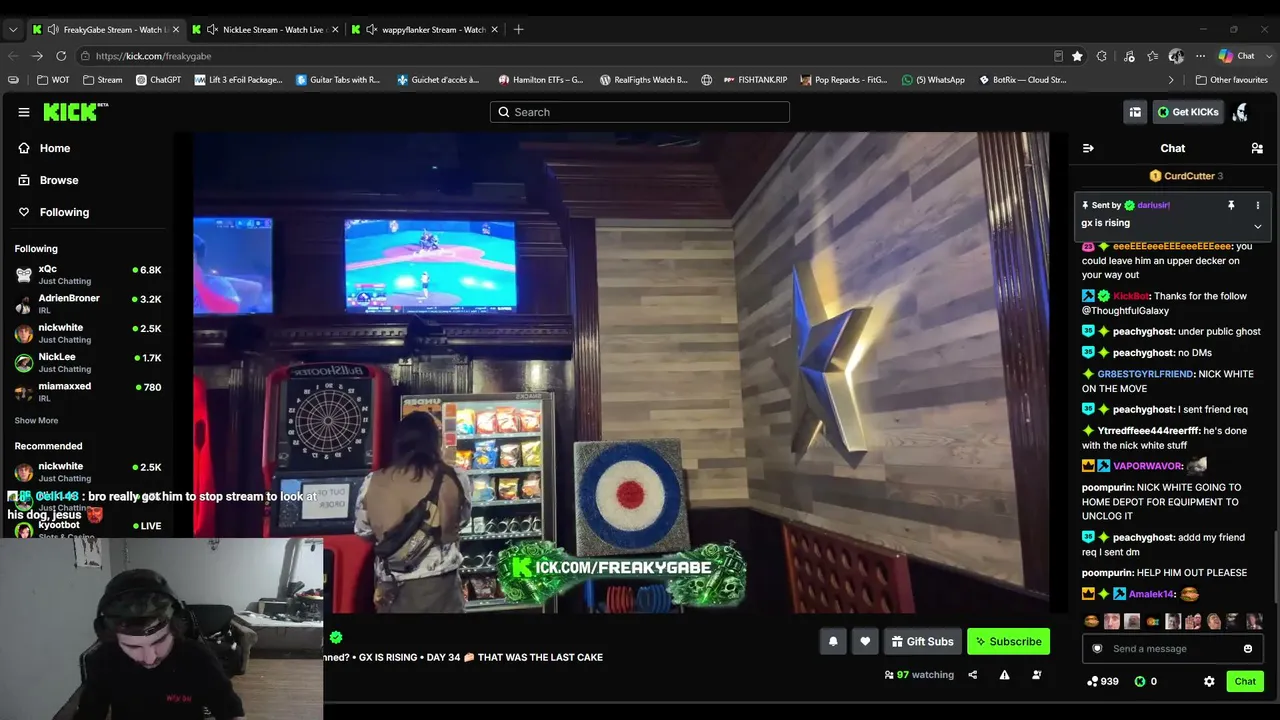Click the Gift Subs button
This screenshot has height=720, width=1280.
point(922,642)
